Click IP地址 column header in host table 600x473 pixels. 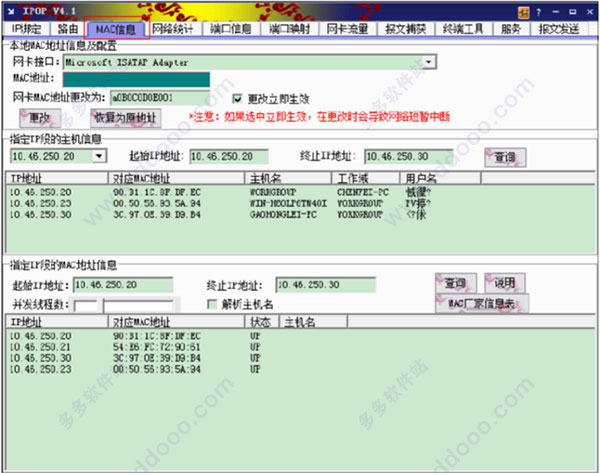coord(57,178)
